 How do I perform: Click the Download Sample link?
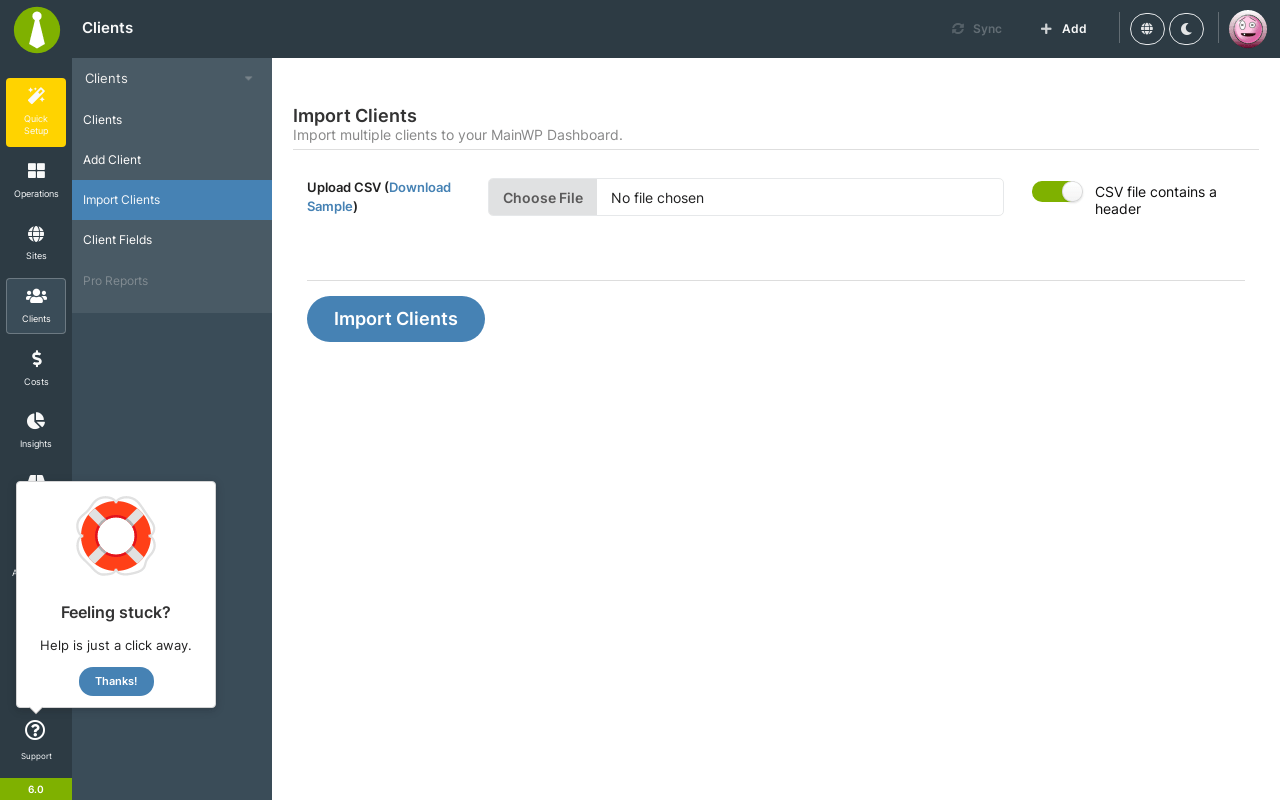pyautogui.click(x=379, y=197)
